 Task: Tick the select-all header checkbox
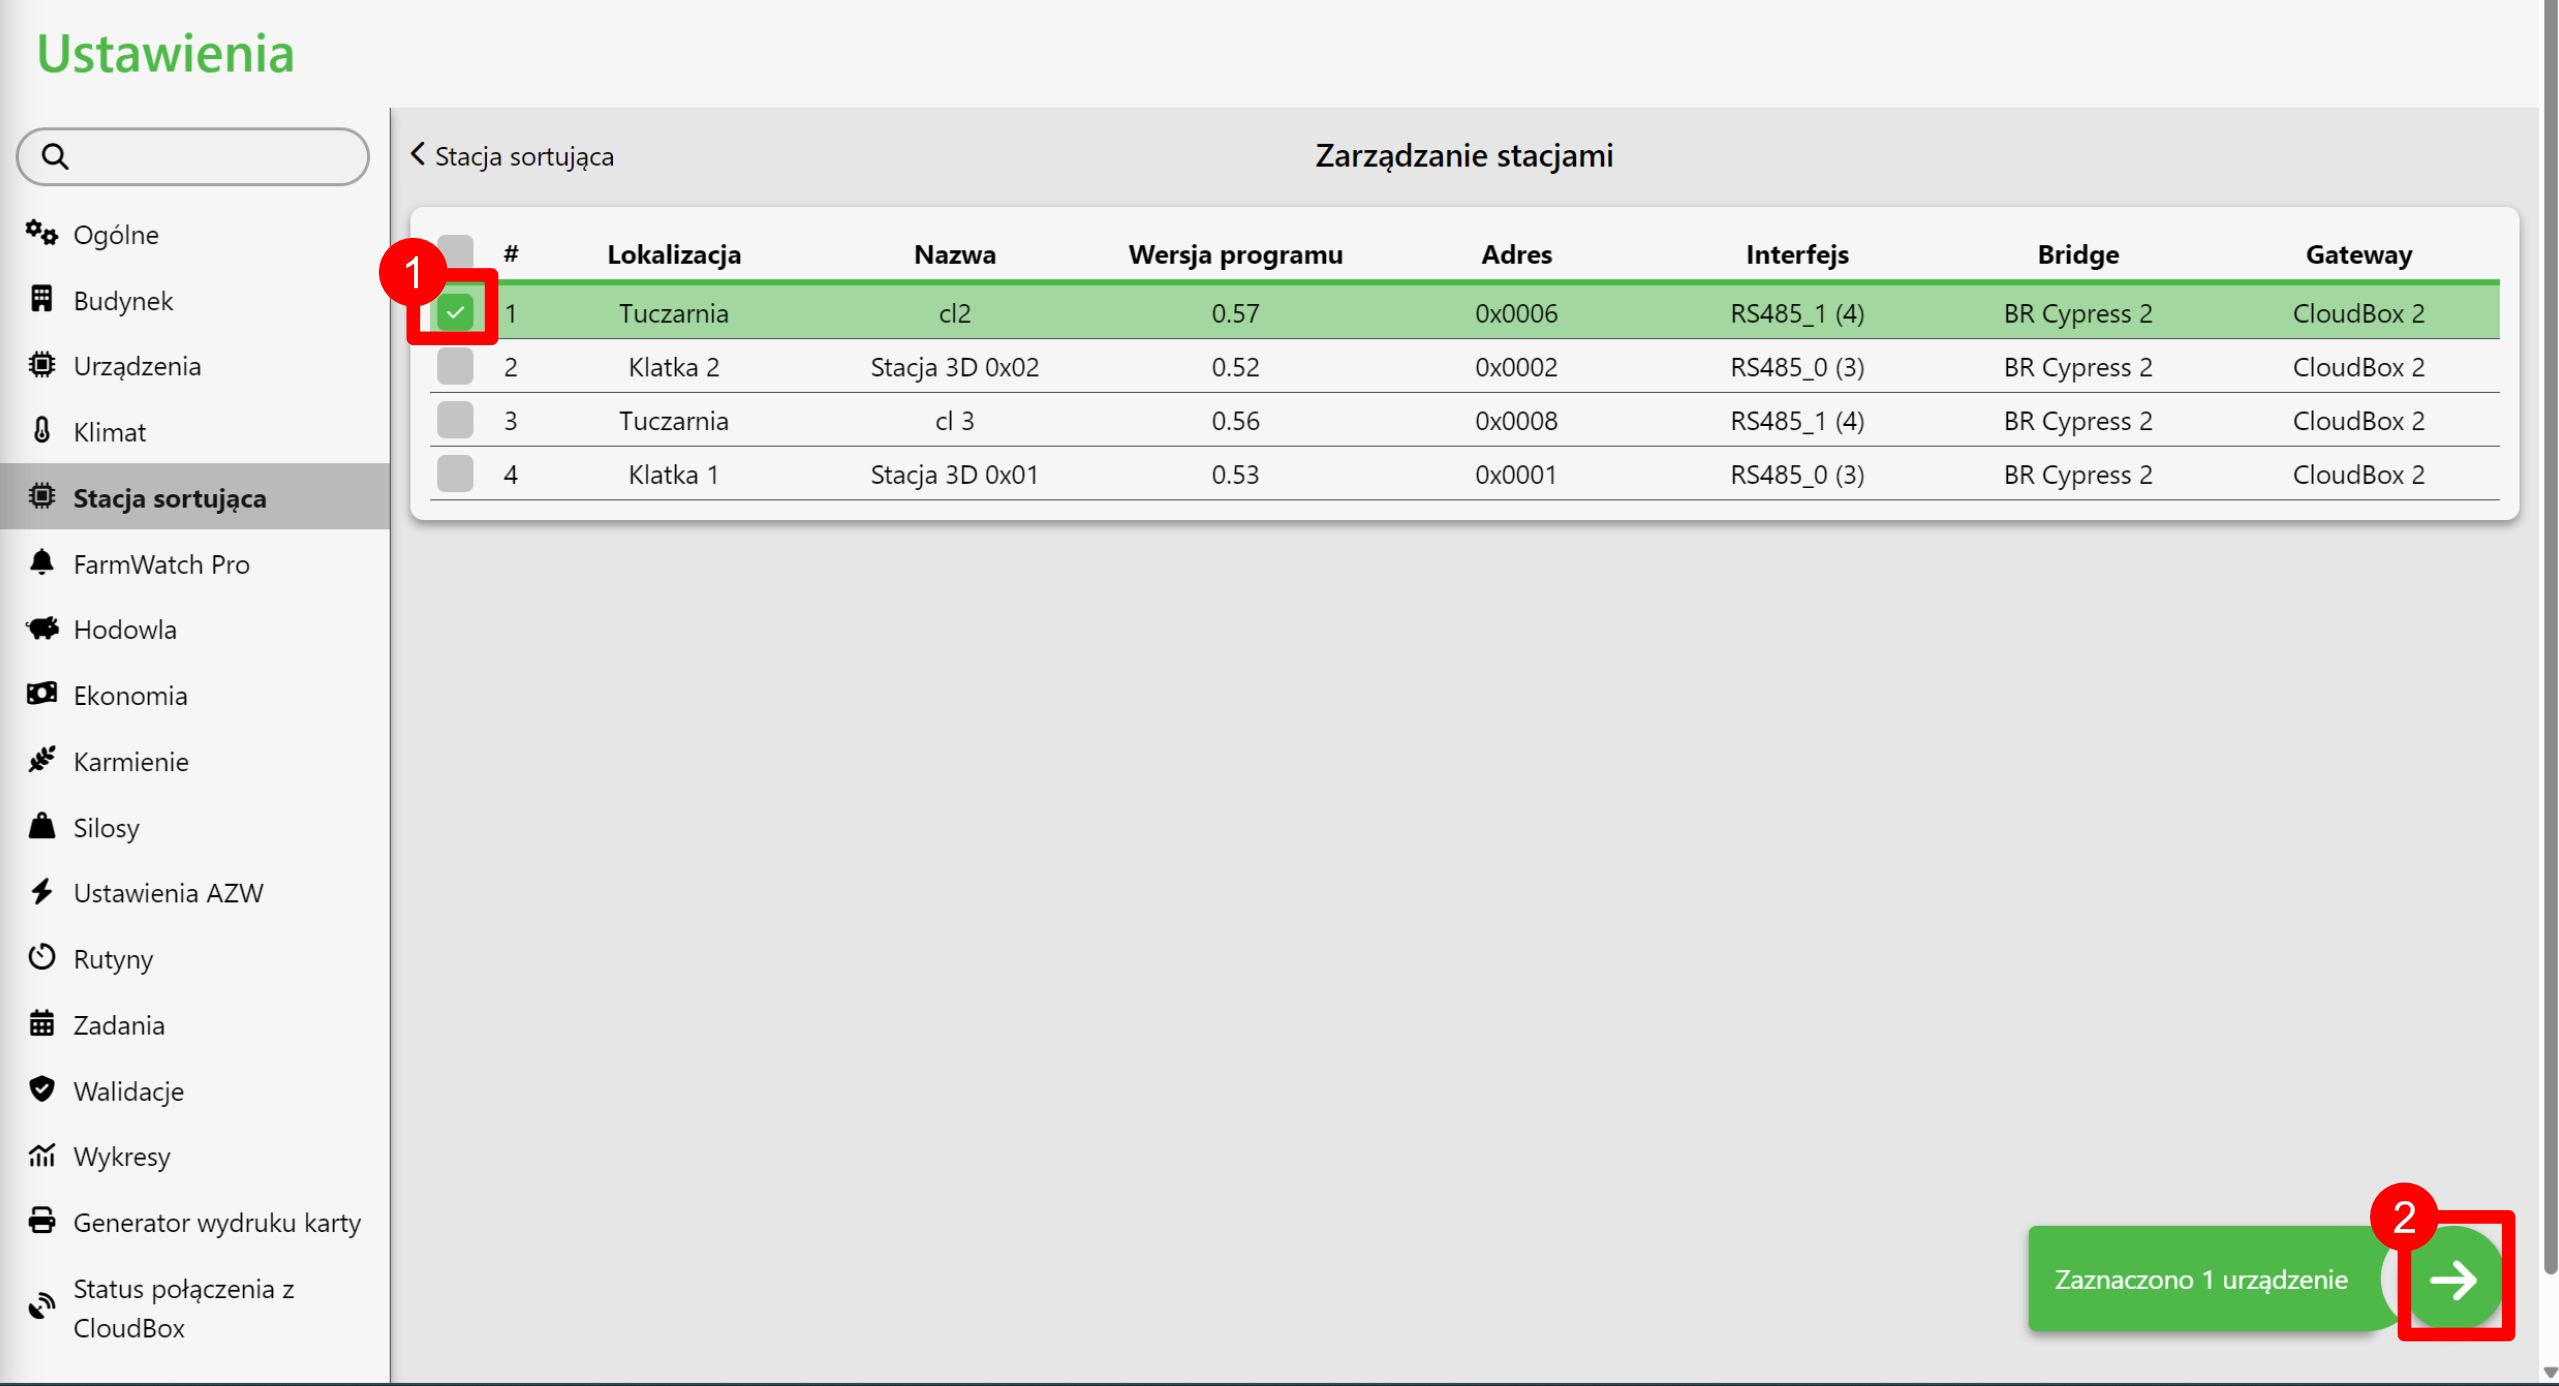(455, 250)
